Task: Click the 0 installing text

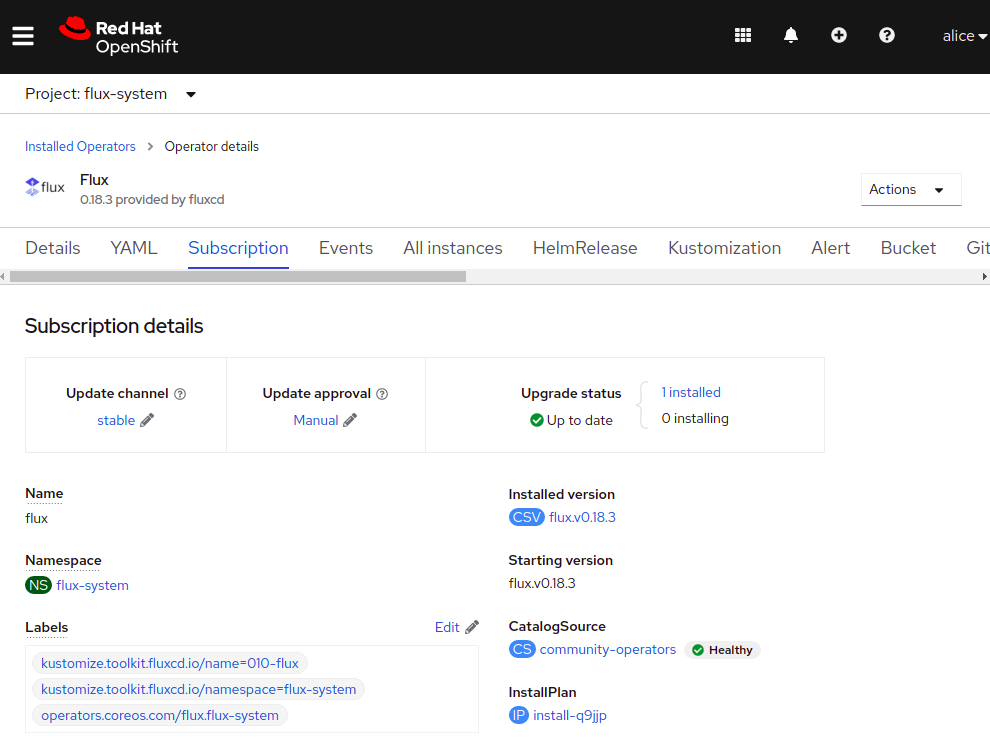Action: coord(695,419)
